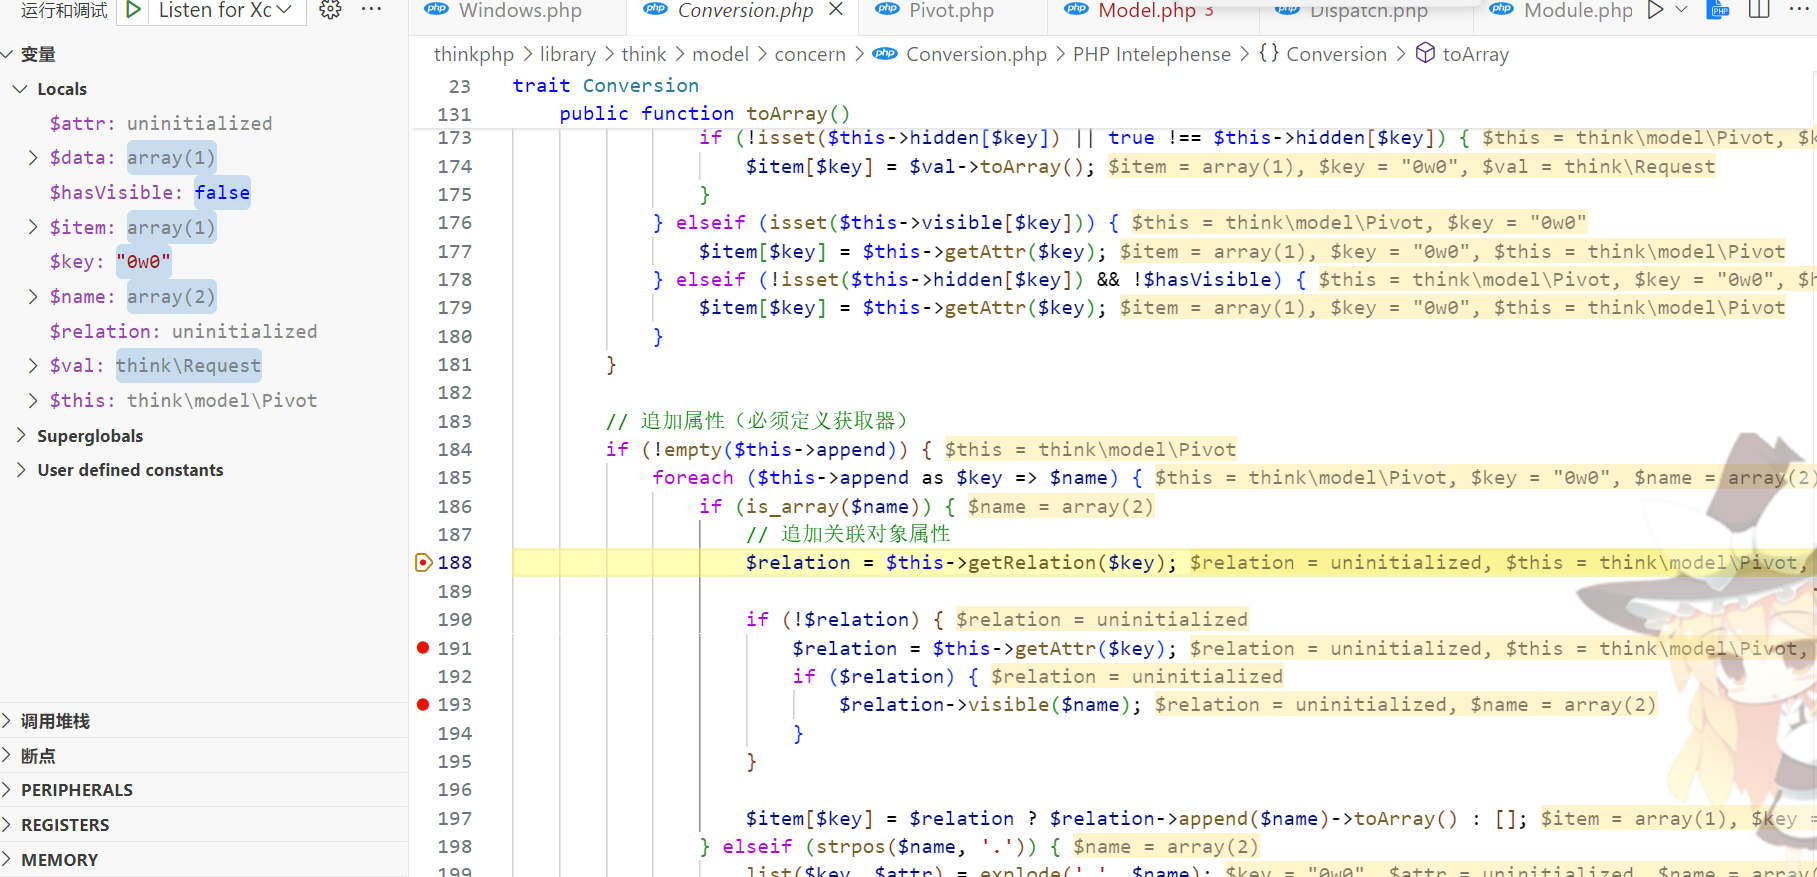
Task: Remove the breakpoint at line 193
Action: tap(423, 705)
